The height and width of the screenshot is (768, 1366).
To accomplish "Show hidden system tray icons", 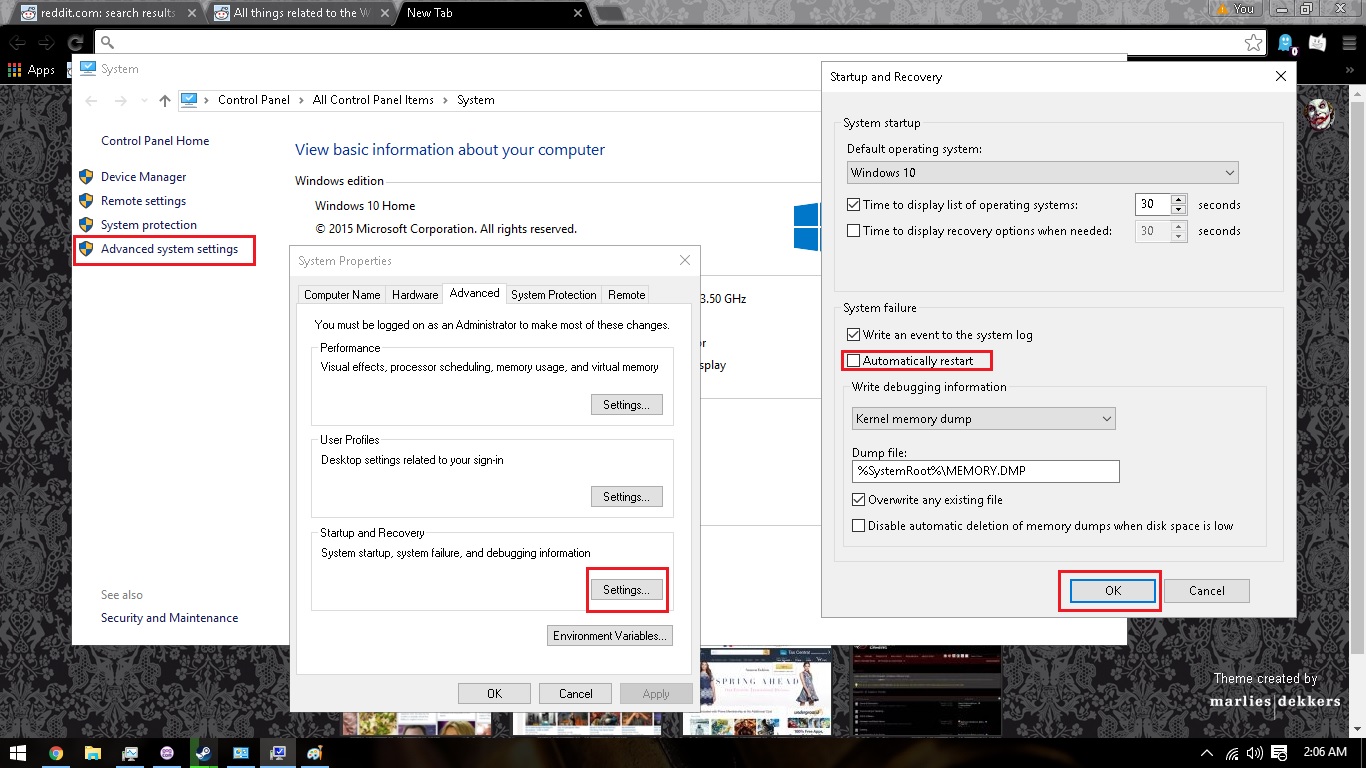I will coord(1207,753).
